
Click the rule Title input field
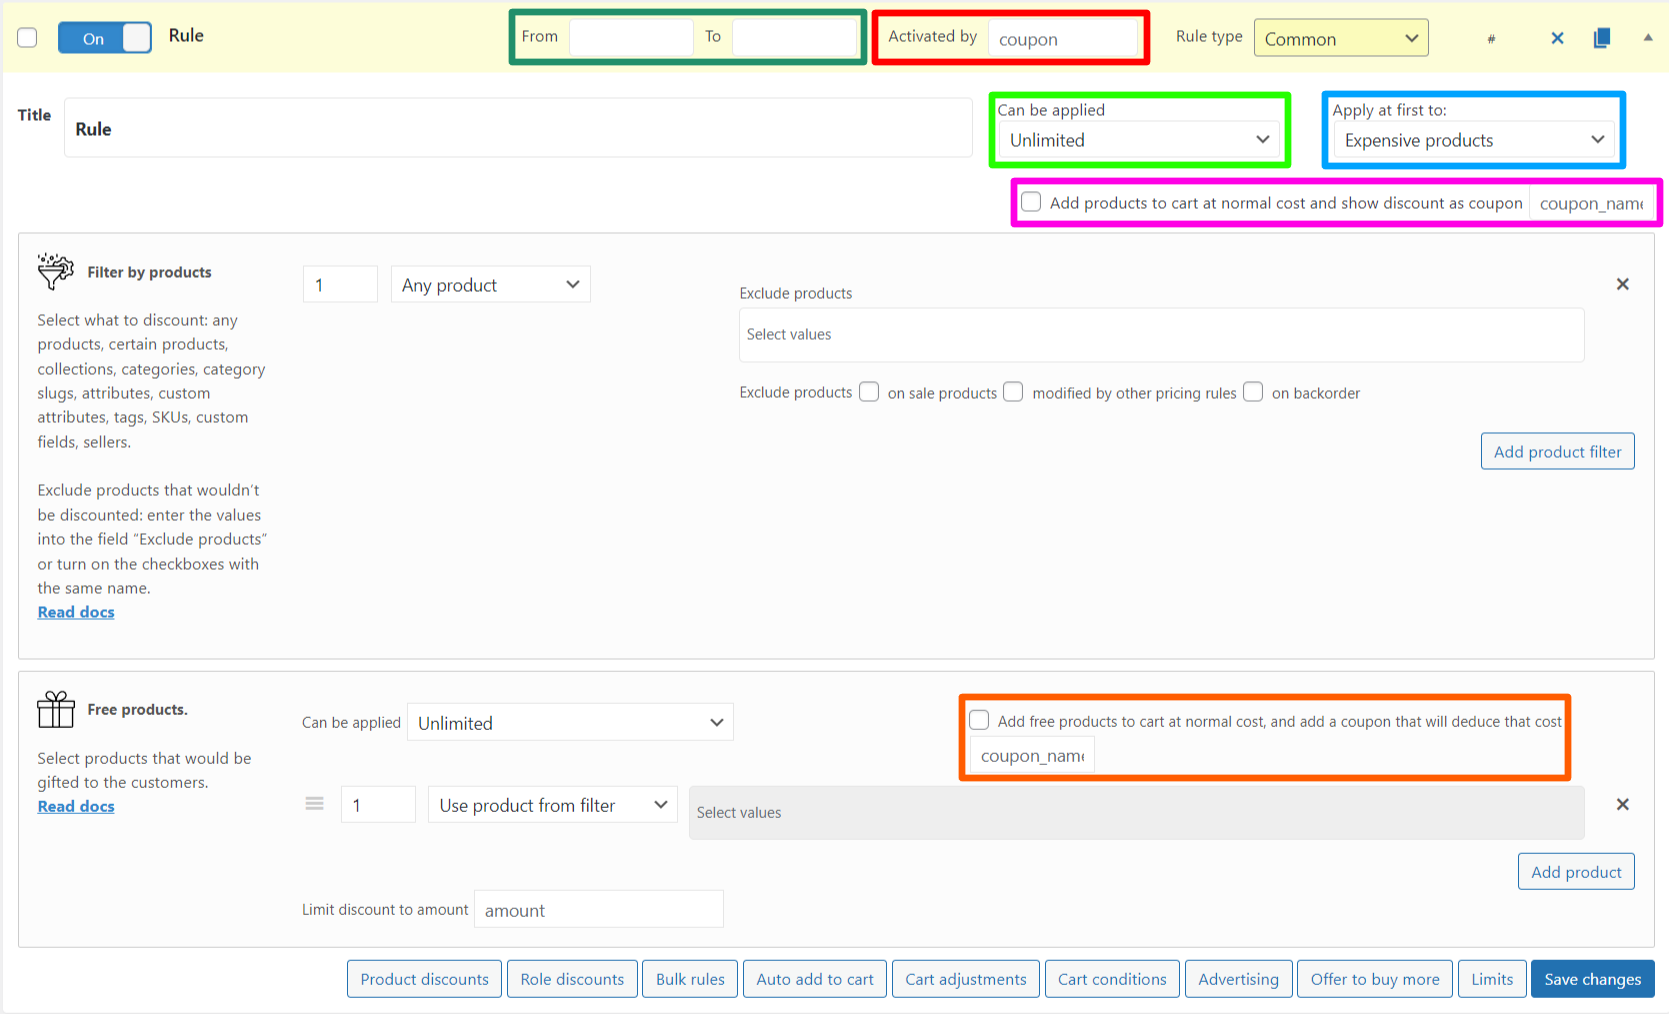pos(518,127)
